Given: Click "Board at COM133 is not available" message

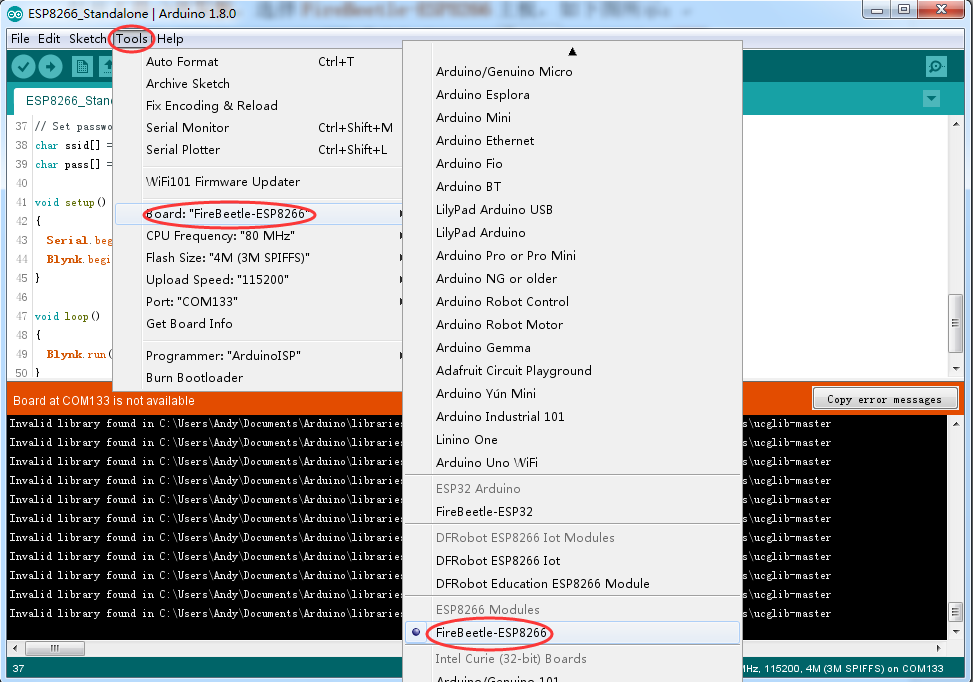Looking at the screenshot, I should click(x=104, y=401).
